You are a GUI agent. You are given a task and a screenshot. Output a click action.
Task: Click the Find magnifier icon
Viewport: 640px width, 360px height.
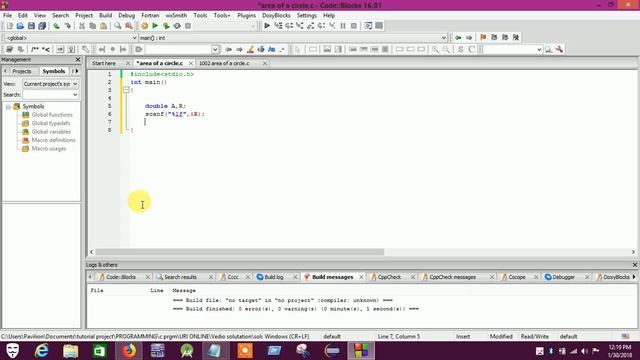(118, 26)
